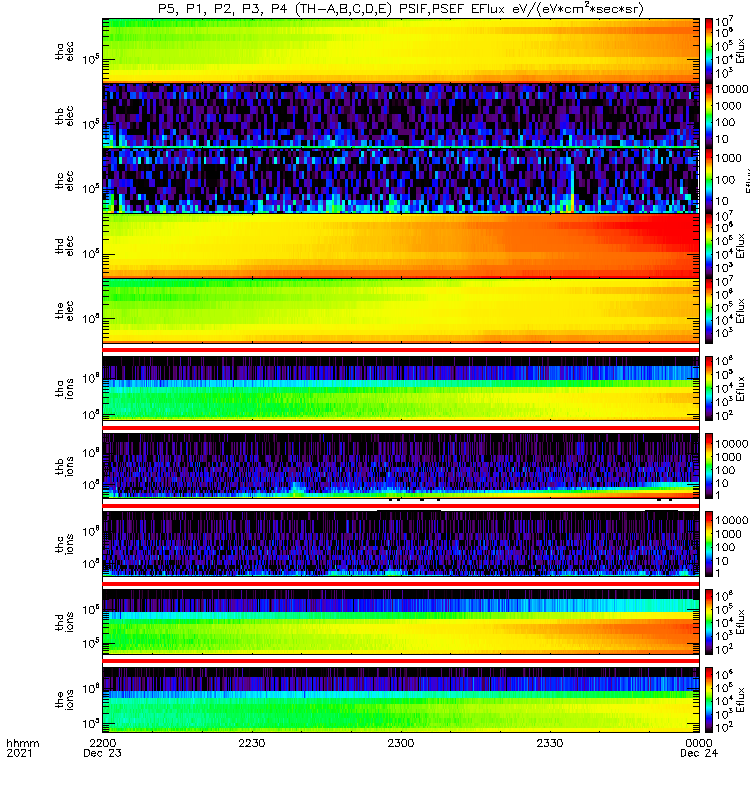Click the Eflux label of the tha elec color bar
Viewport: 750px width, 800px height.
[x=741, y=51]
